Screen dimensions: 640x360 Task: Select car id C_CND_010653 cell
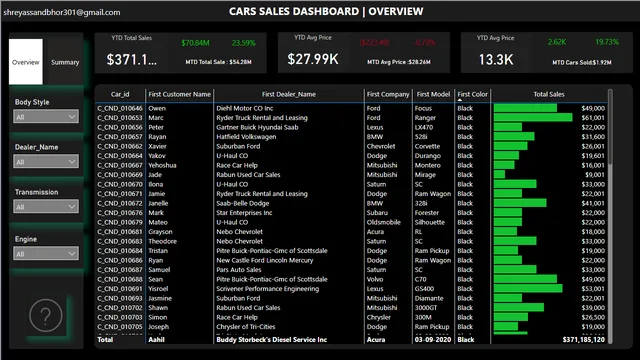(120, 118)
